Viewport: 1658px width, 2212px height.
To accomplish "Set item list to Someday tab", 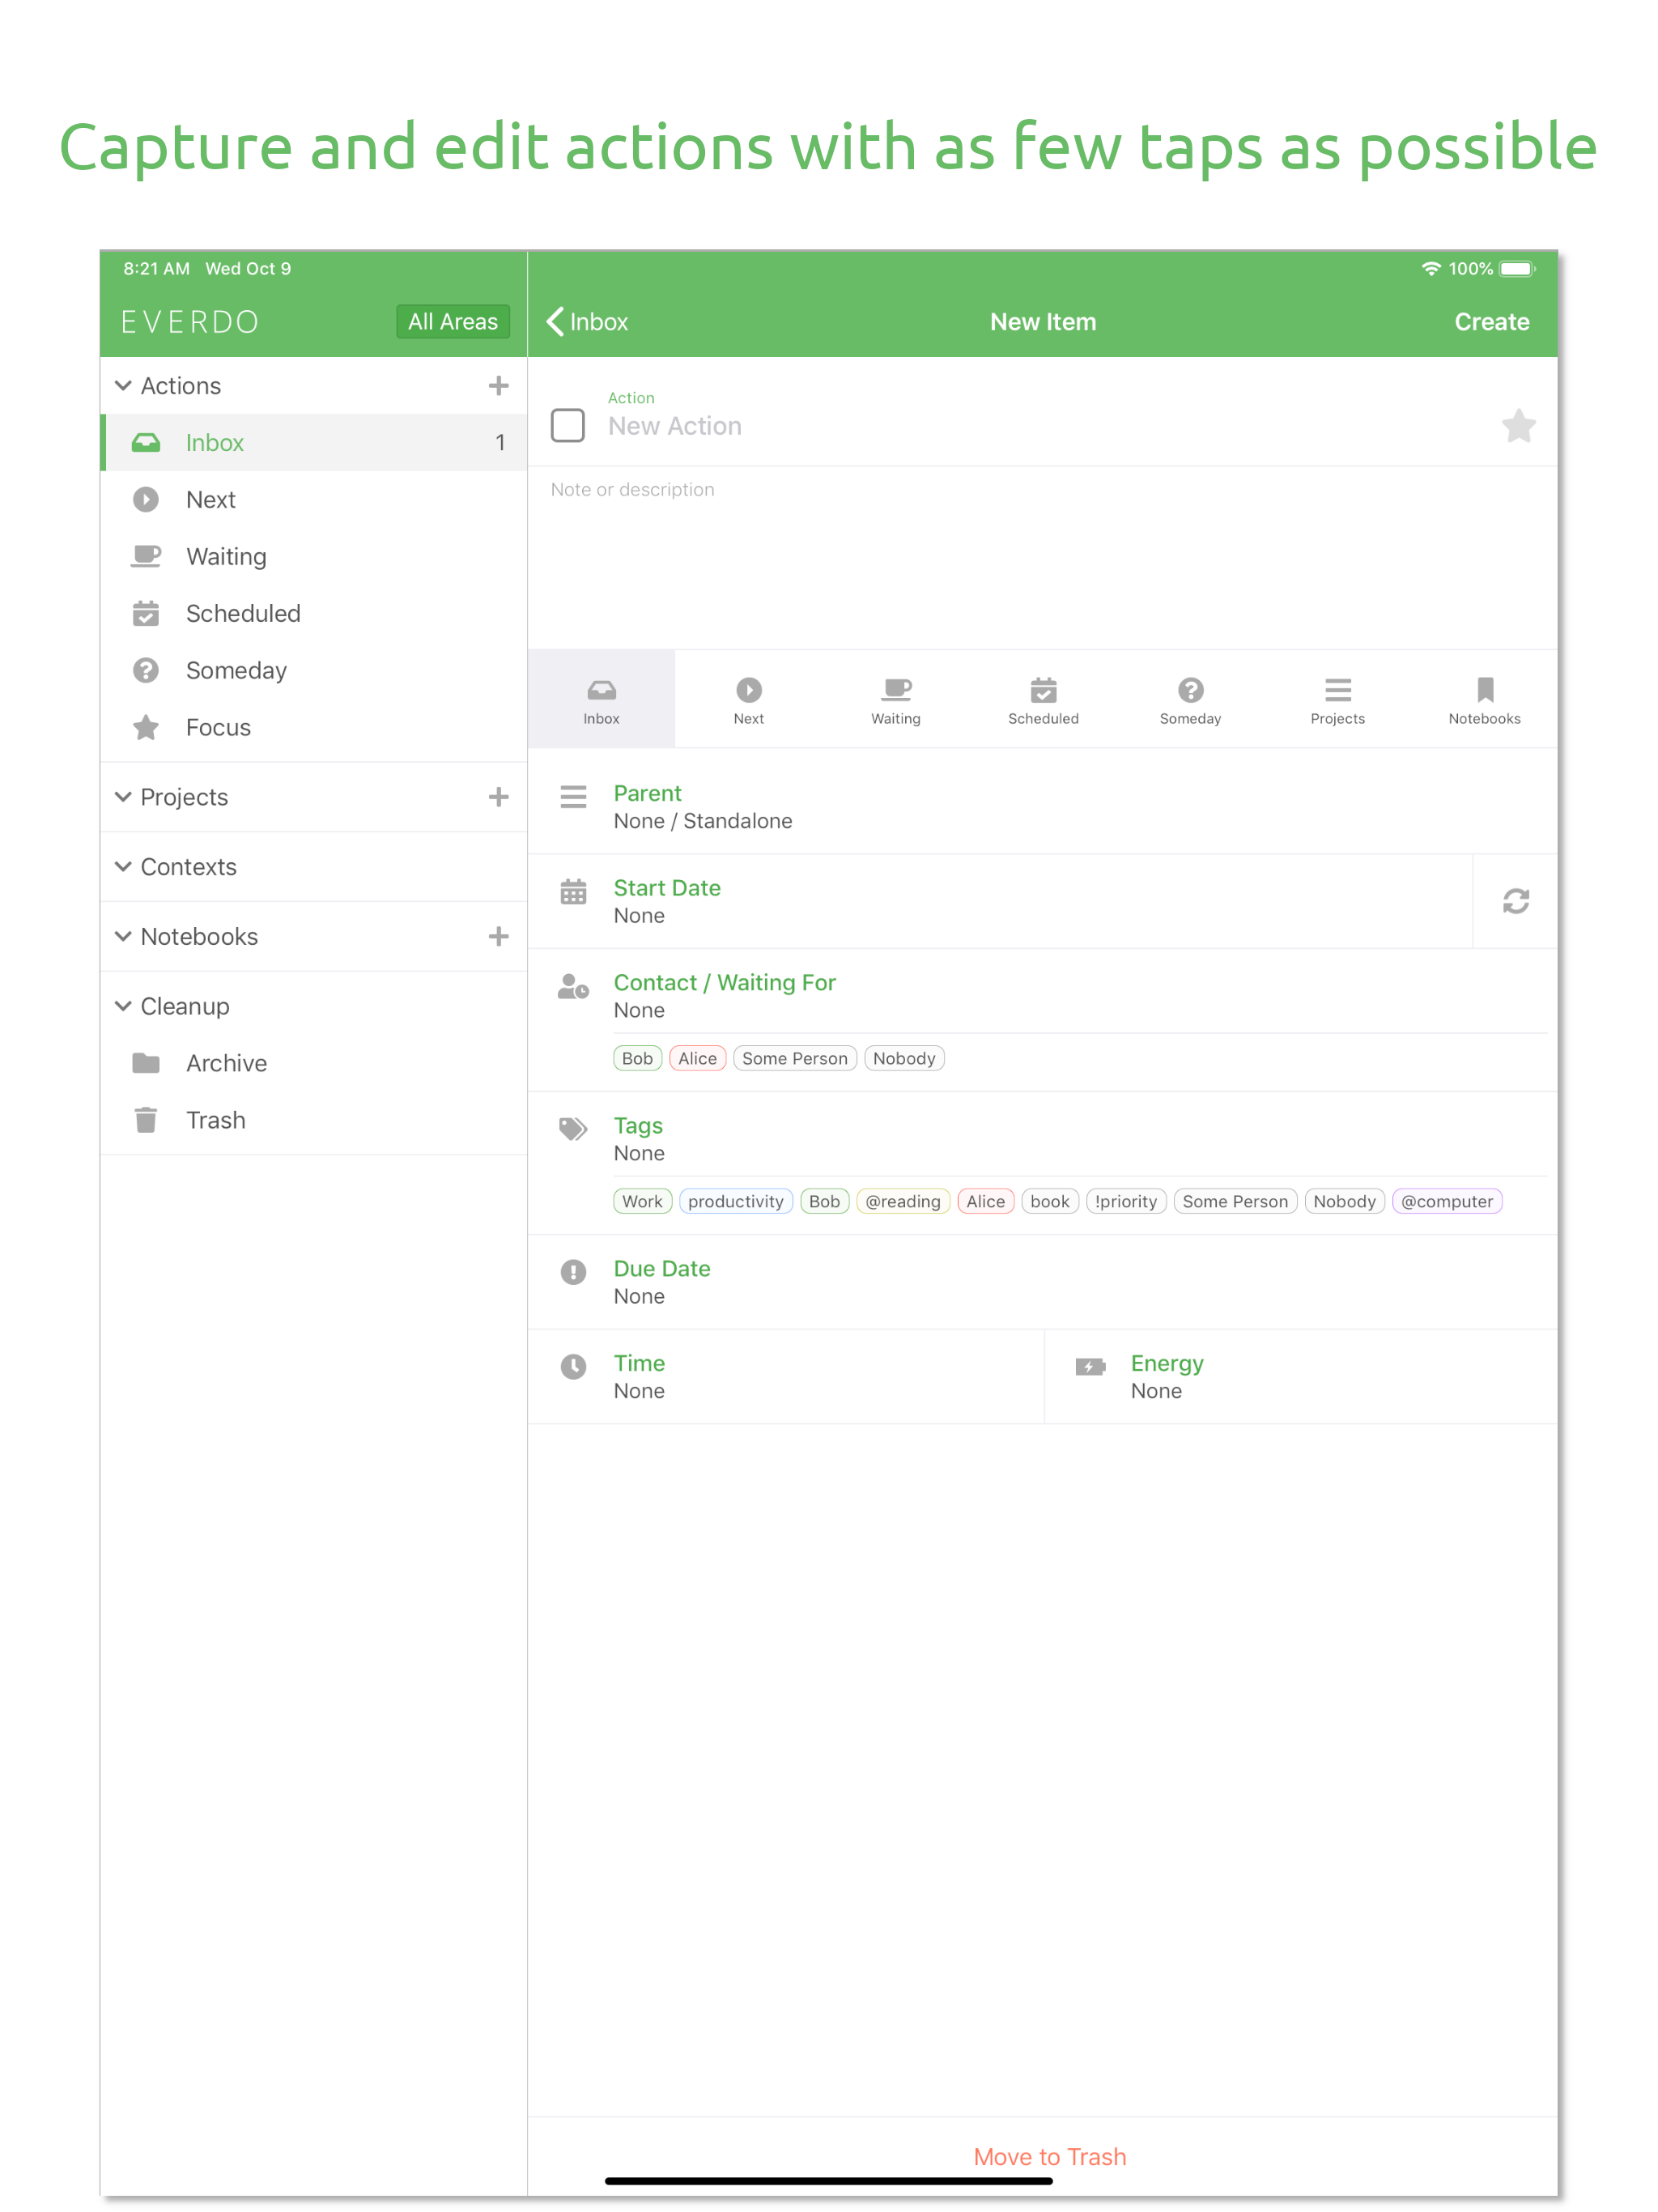I will (1190, 699).
